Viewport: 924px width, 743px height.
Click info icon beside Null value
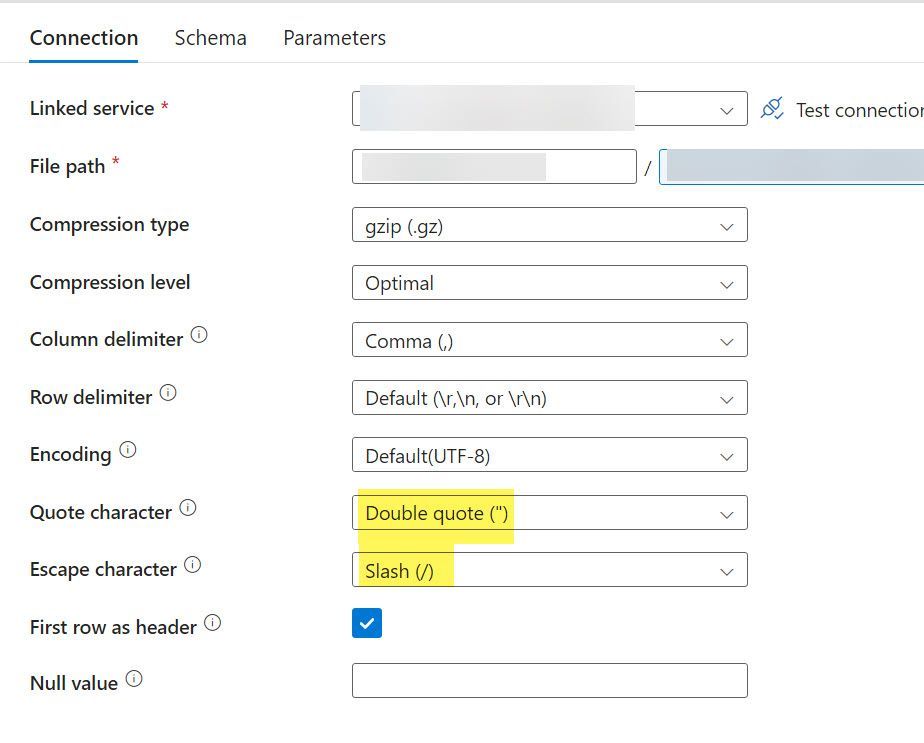pos(134,680)
